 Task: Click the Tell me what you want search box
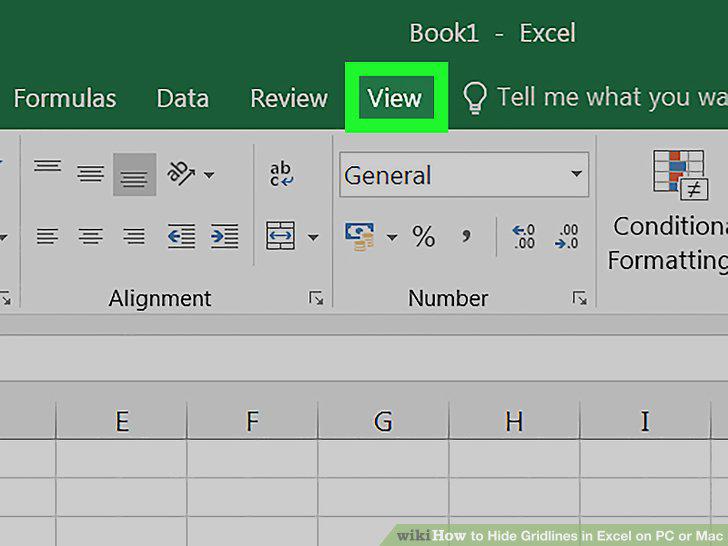[612, 98]
